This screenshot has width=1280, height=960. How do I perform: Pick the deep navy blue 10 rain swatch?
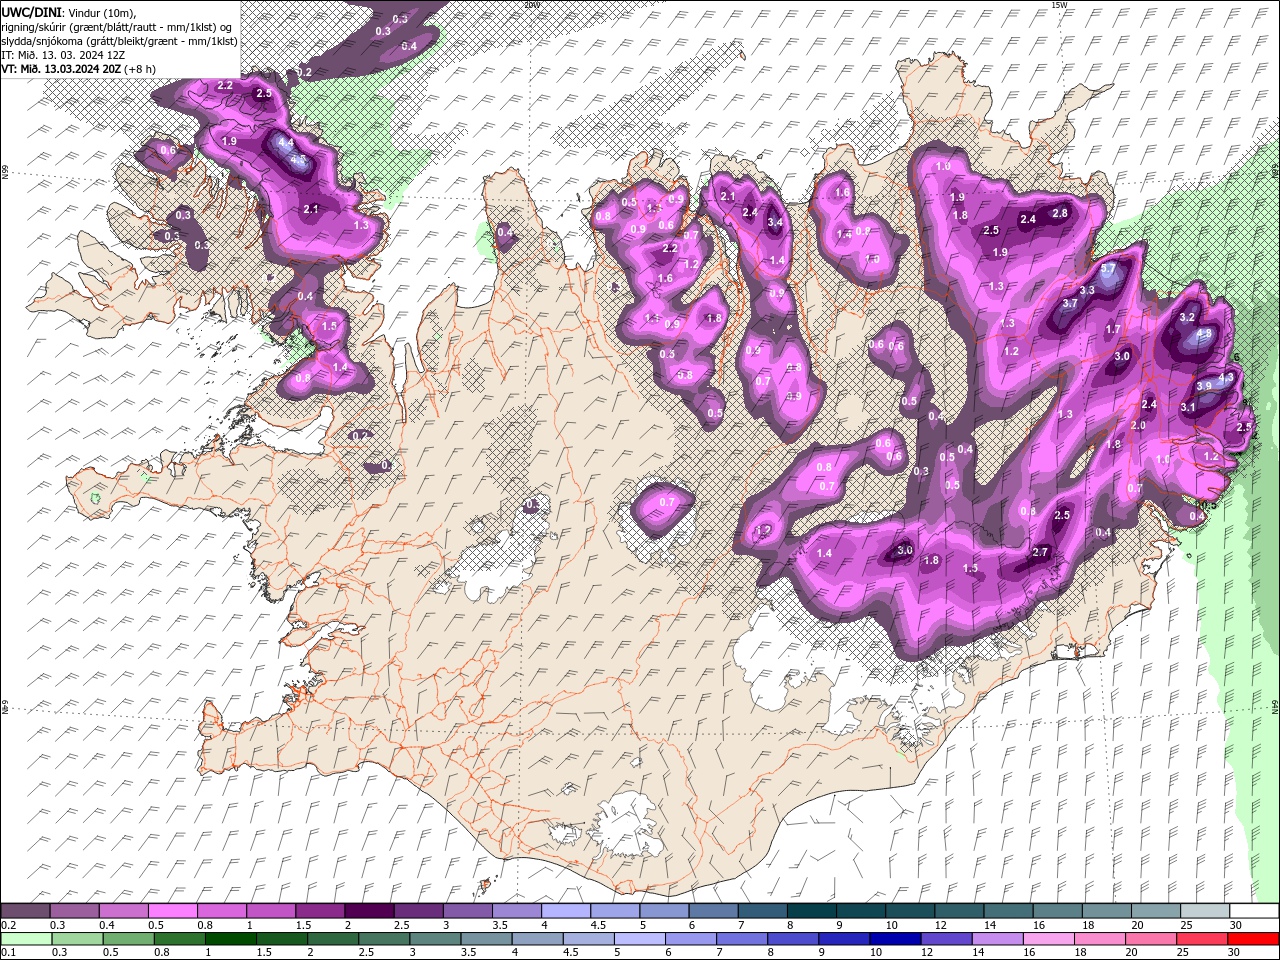(894, 939)
